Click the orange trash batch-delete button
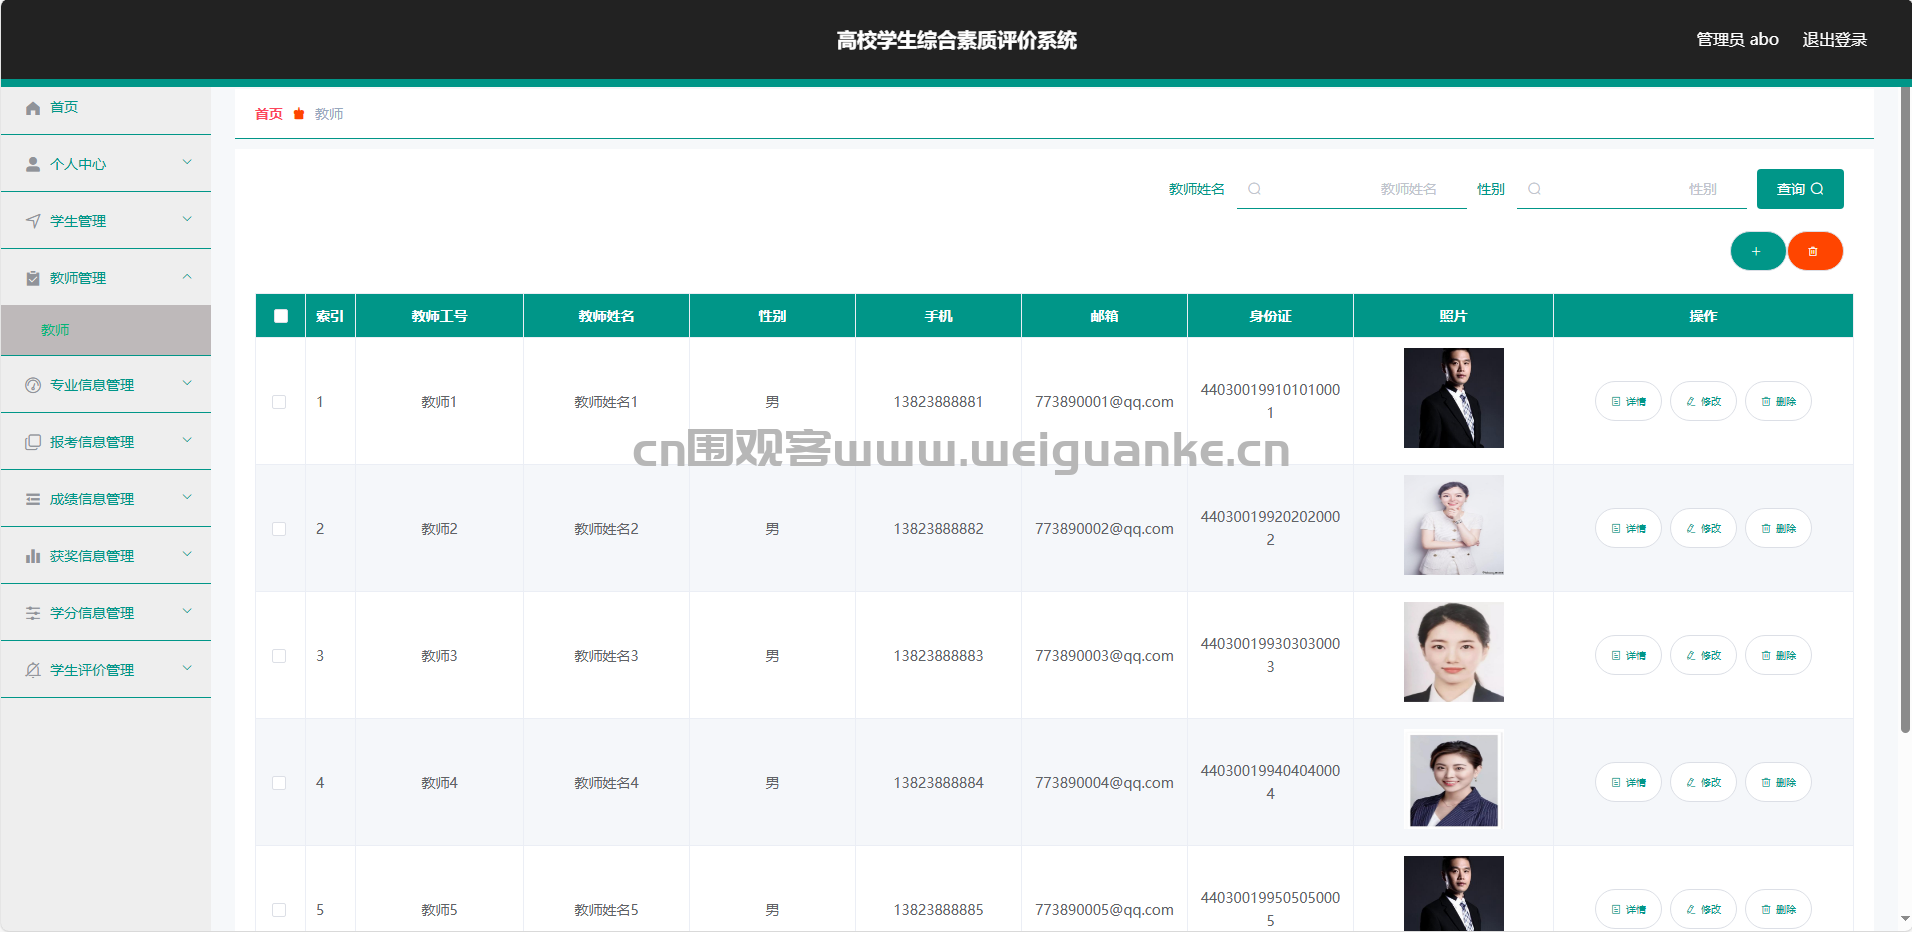 click(x=1815, y=251)
